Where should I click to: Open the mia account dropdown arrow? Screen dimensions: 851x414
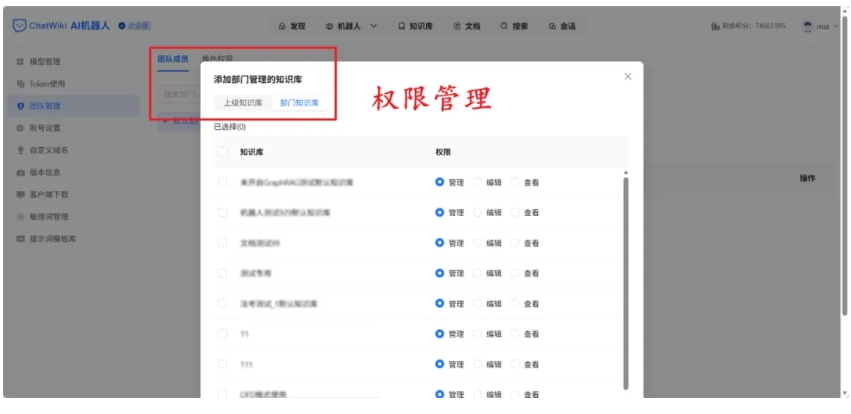[836, 26]
